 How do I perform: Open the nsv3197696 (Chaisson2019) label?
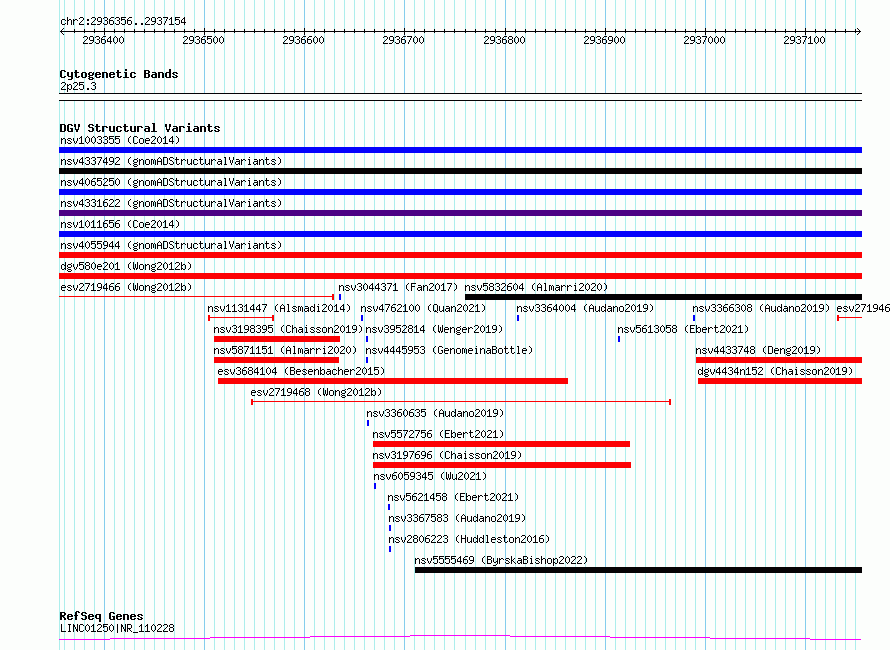[447, 455]
